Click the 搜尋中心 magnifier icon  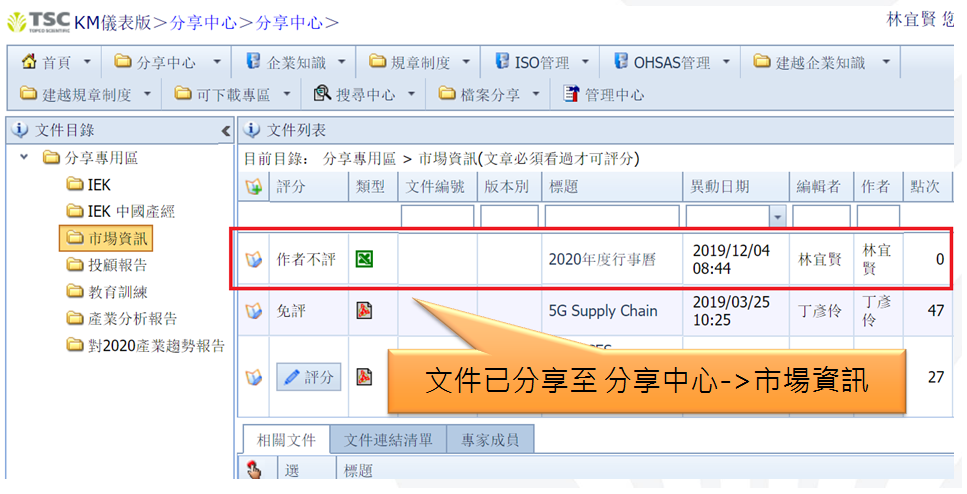322,94
